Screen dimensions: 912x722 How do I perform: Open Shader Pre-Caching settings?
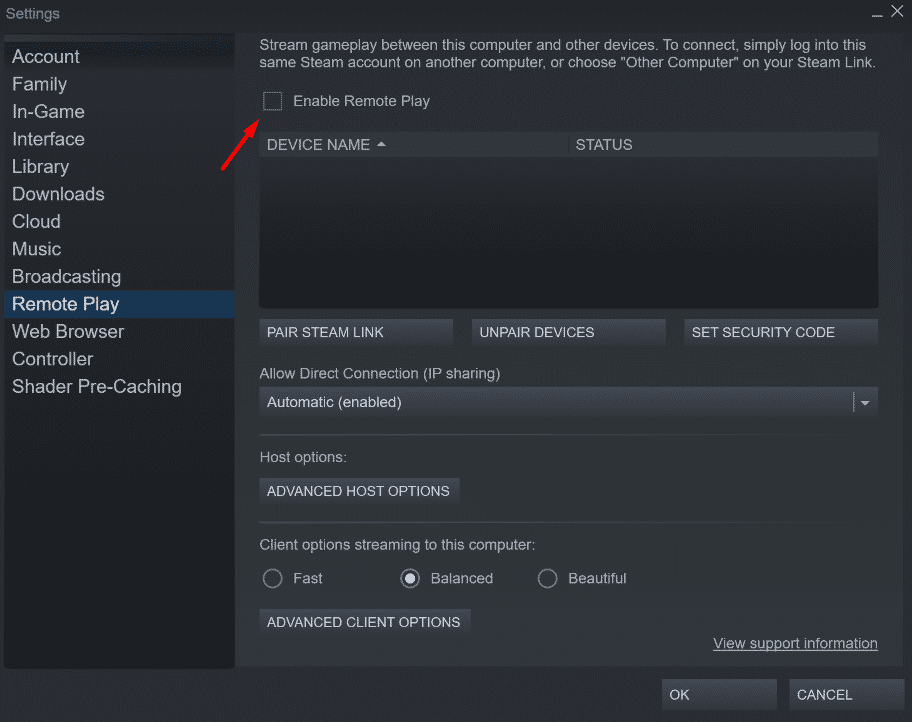pos(119,386)
